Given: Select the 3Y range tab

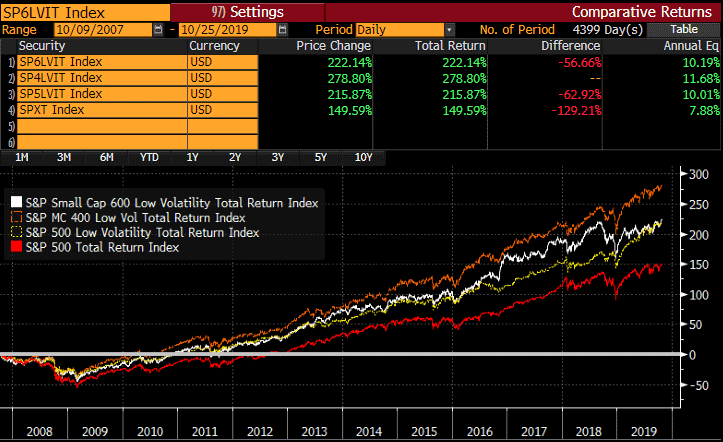Looking at the screenshot, I should click(278, 158).
